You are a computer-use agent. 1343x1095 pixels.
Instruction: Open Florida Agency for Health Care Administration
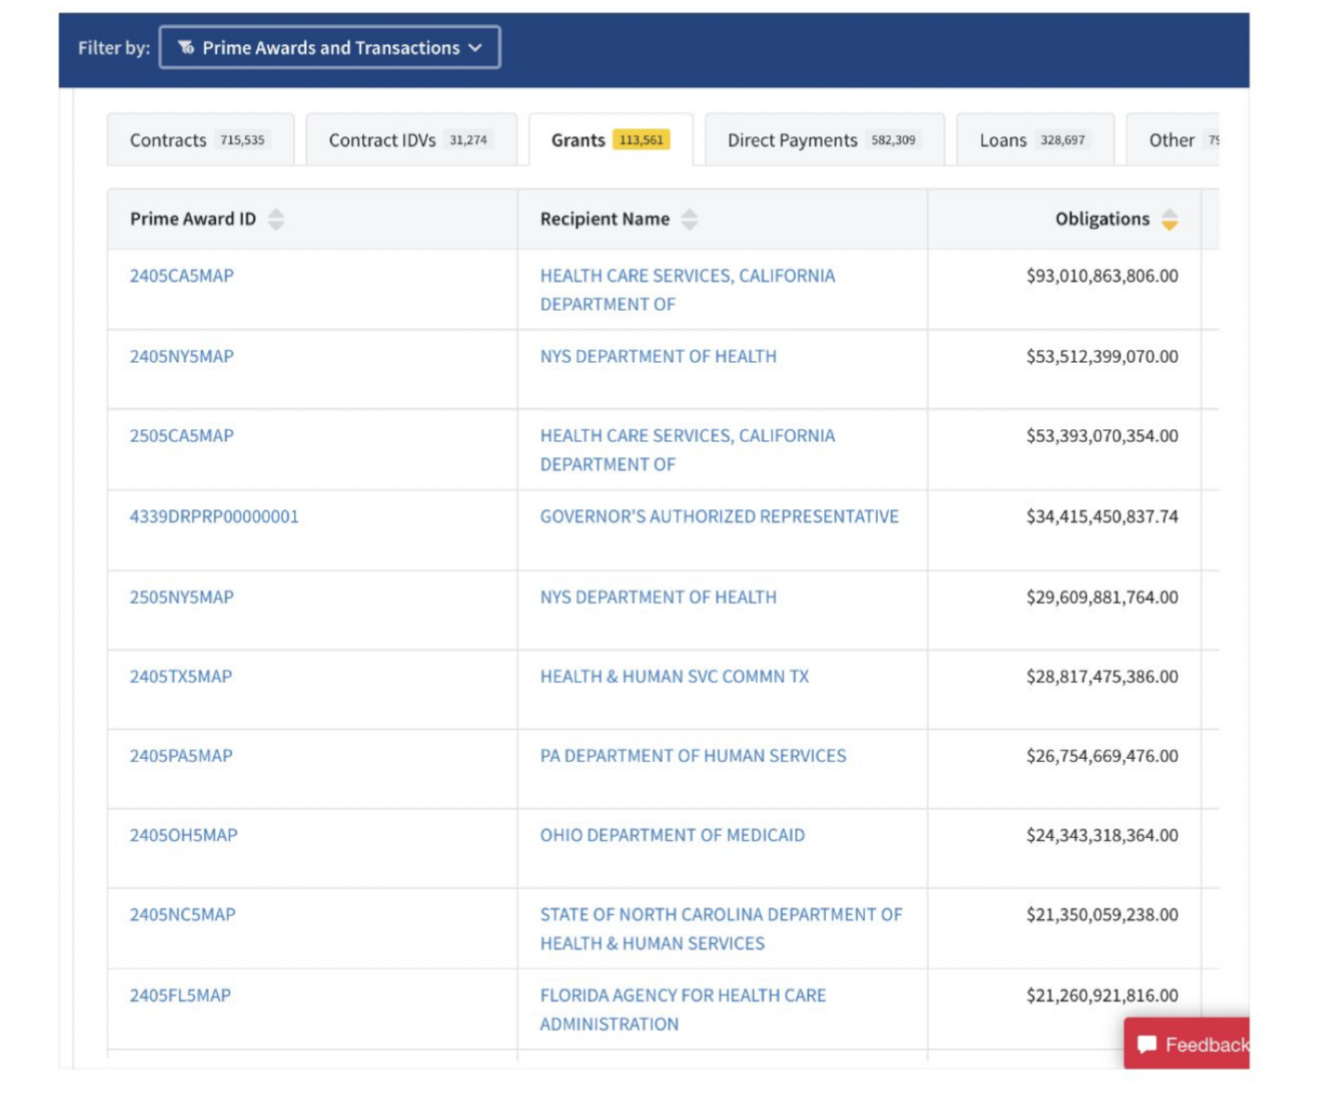(683, 1010)
